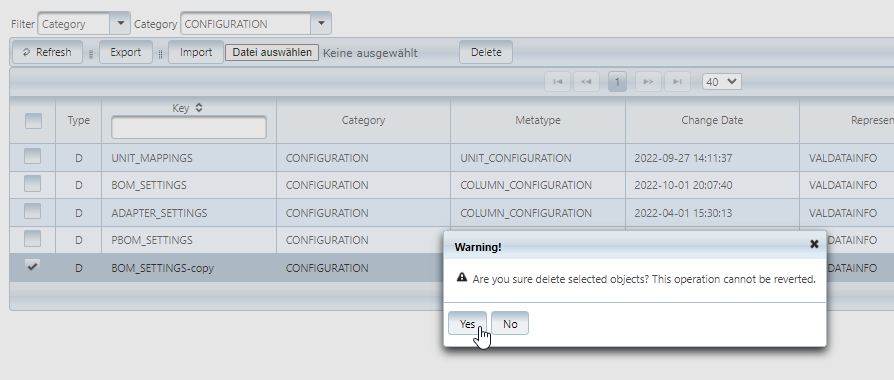Refresh the table contents
The height and width of the screenshot is (380, 894).
point(47,52)
